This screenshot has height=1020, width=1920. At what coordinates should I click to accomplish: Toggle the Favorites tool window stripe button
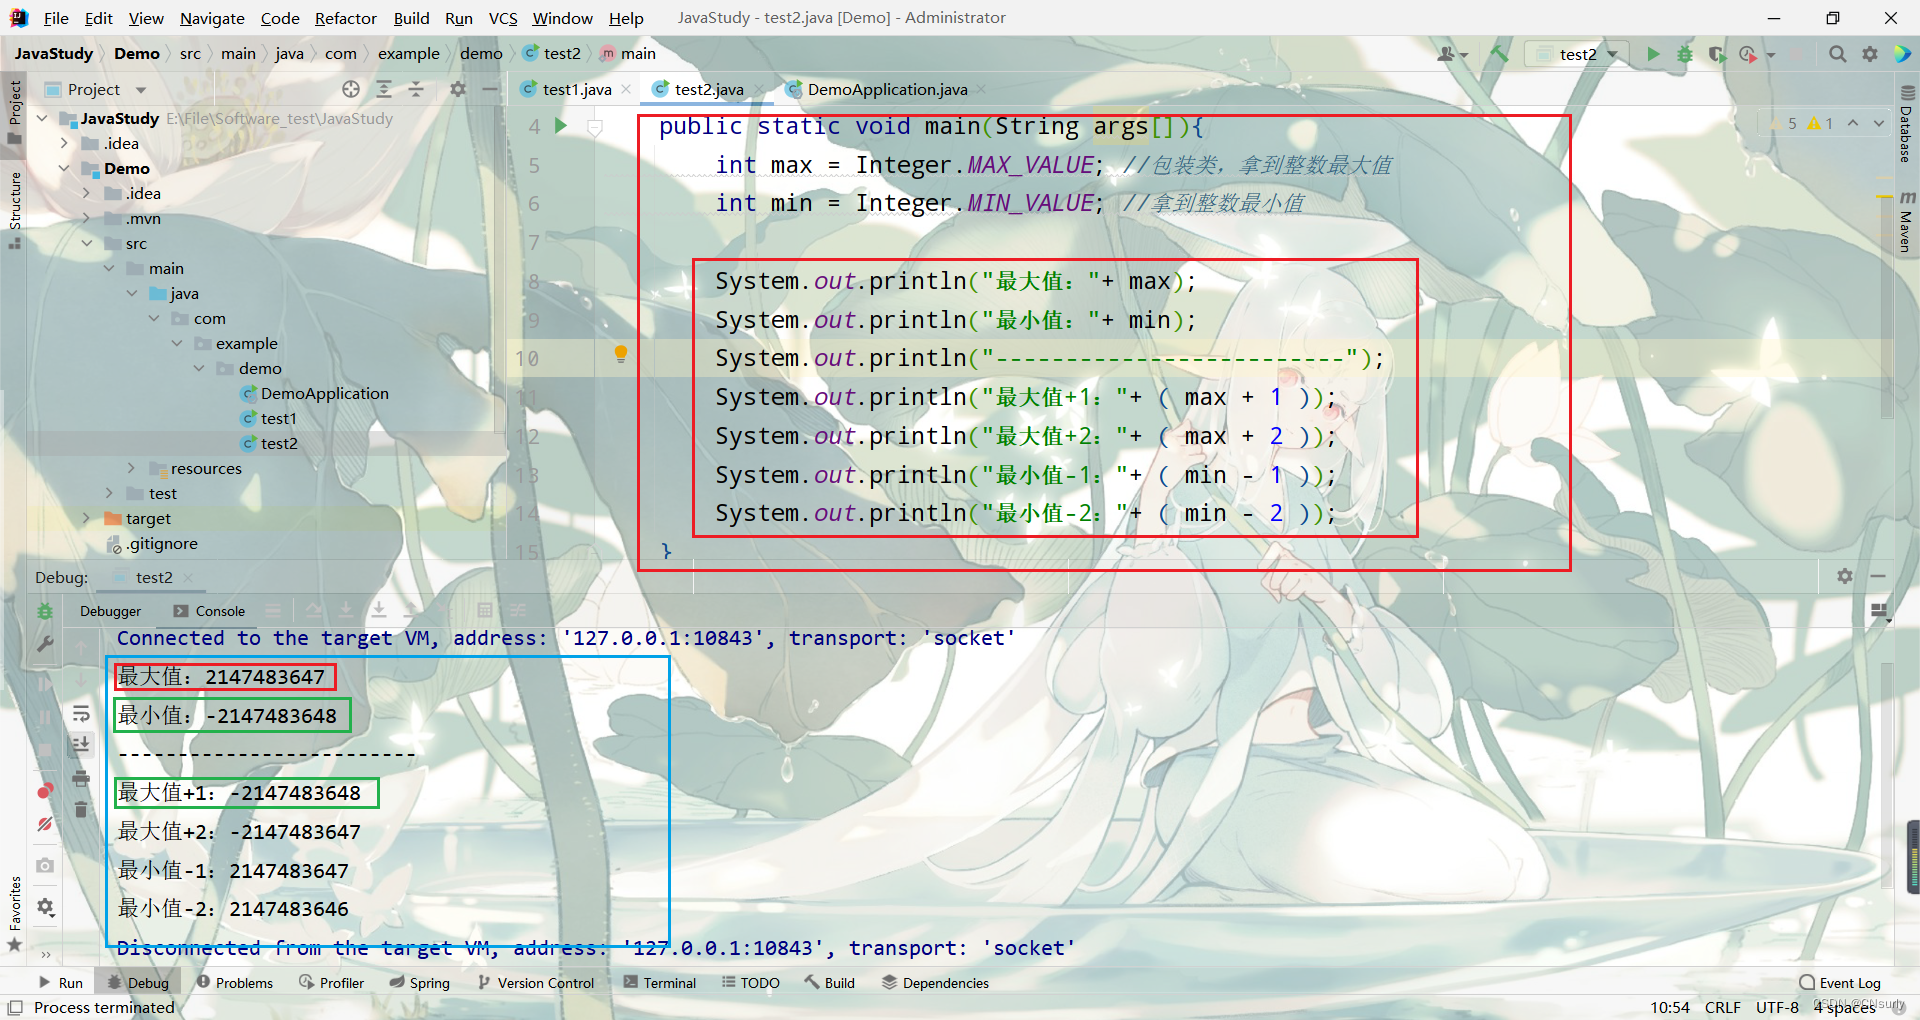tap(14, 914)
